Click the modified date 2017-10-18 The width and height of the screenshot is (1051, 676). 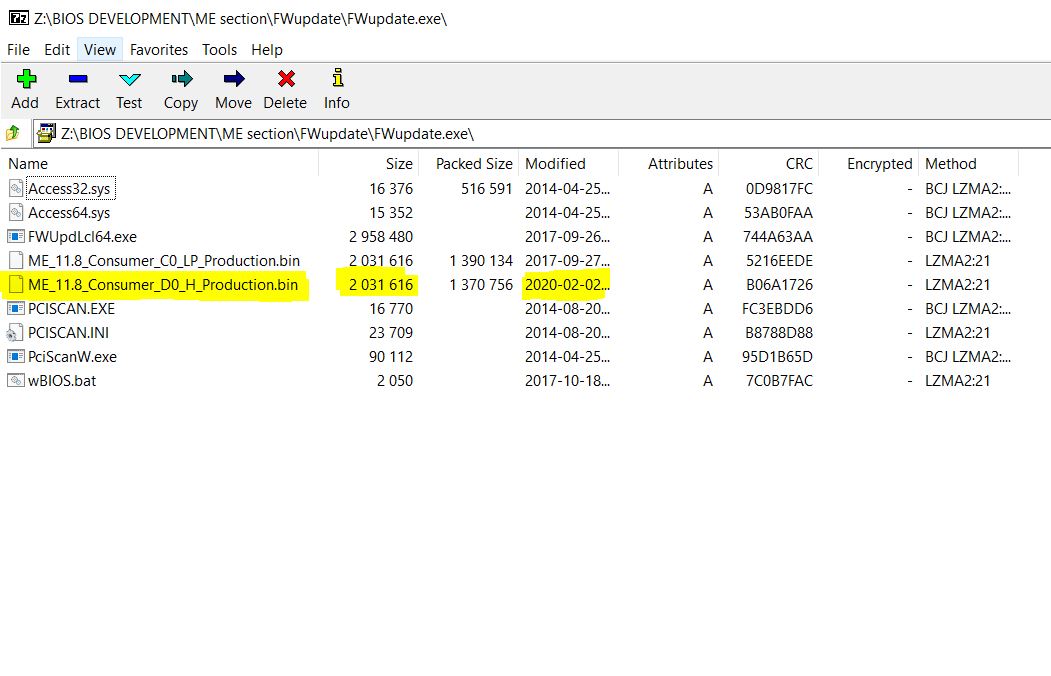point(567,381)
